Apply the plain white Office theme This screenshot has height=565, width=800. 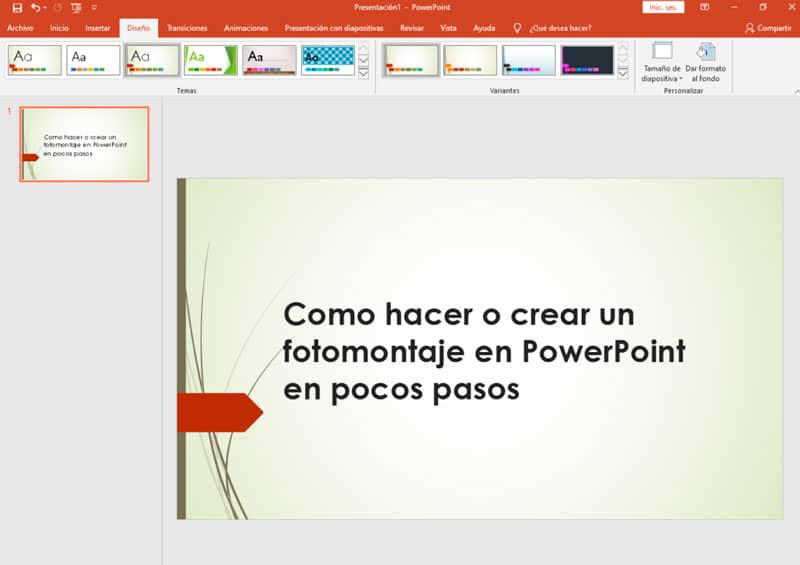(x=93, y=60)
